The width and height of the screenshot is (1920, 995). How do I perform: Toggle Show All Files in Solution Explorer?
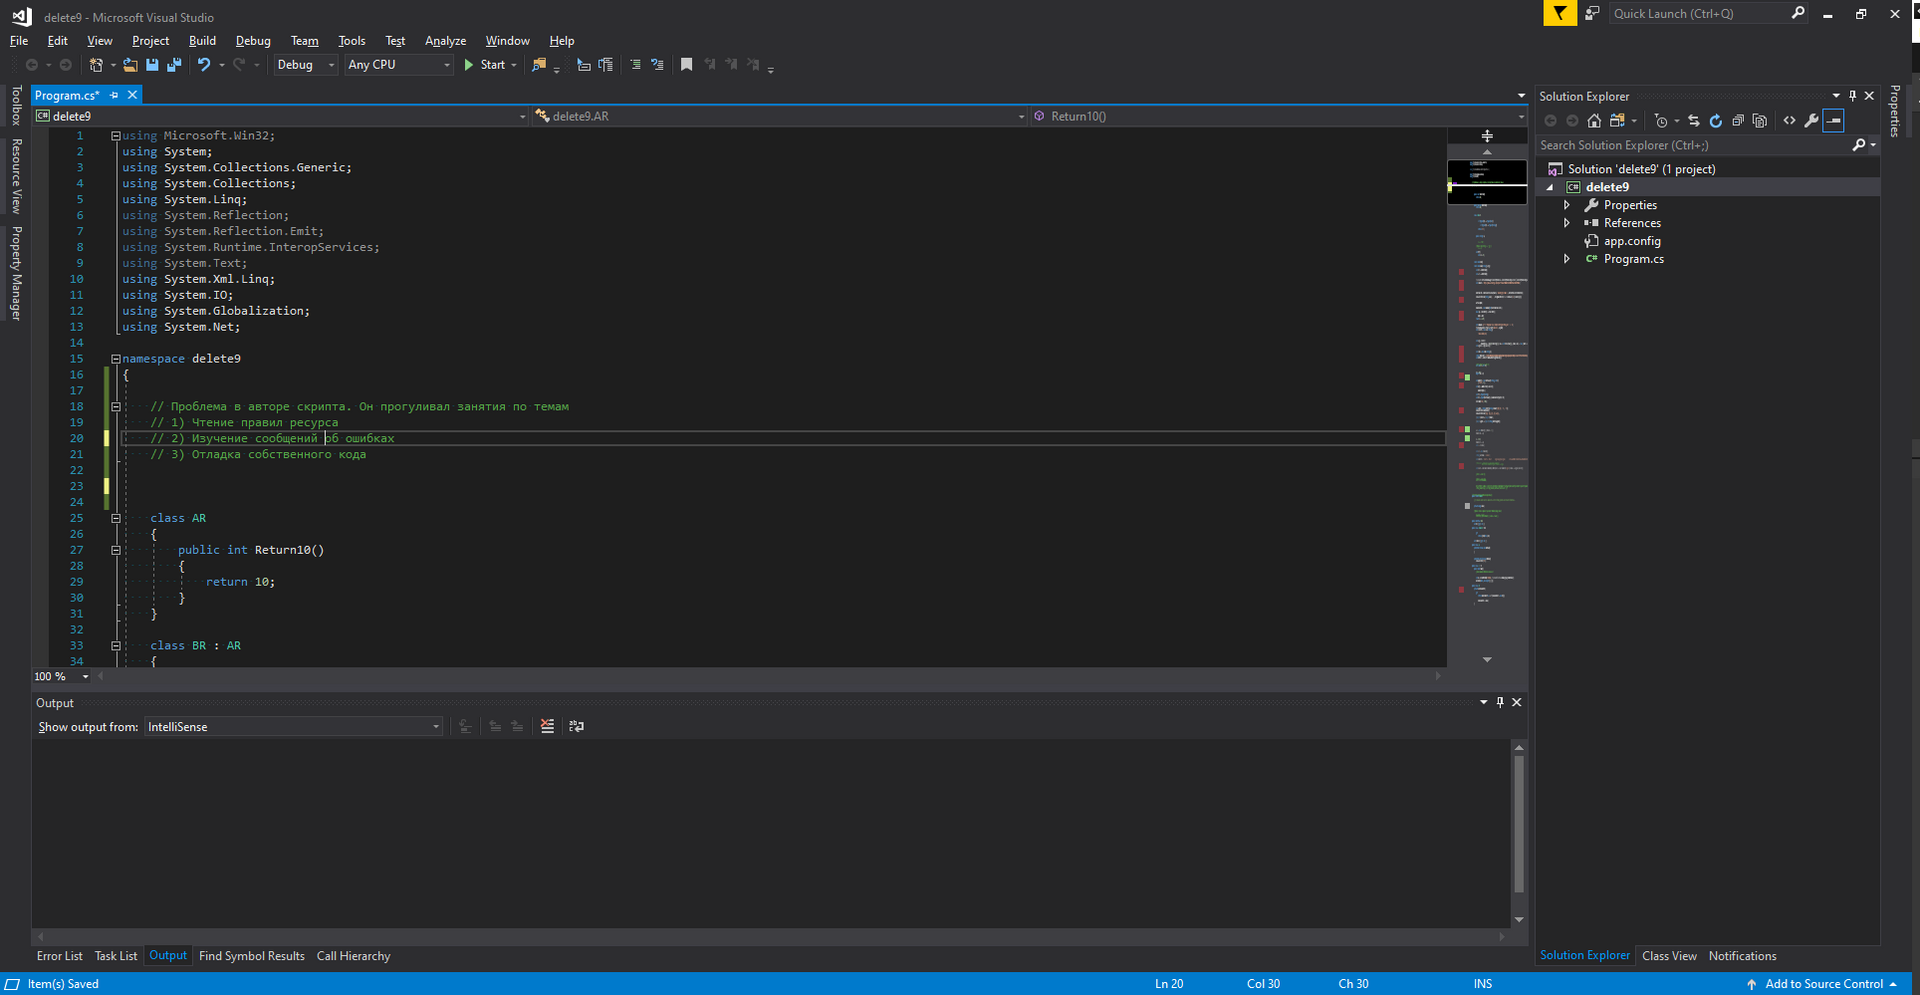point(1760,121)
